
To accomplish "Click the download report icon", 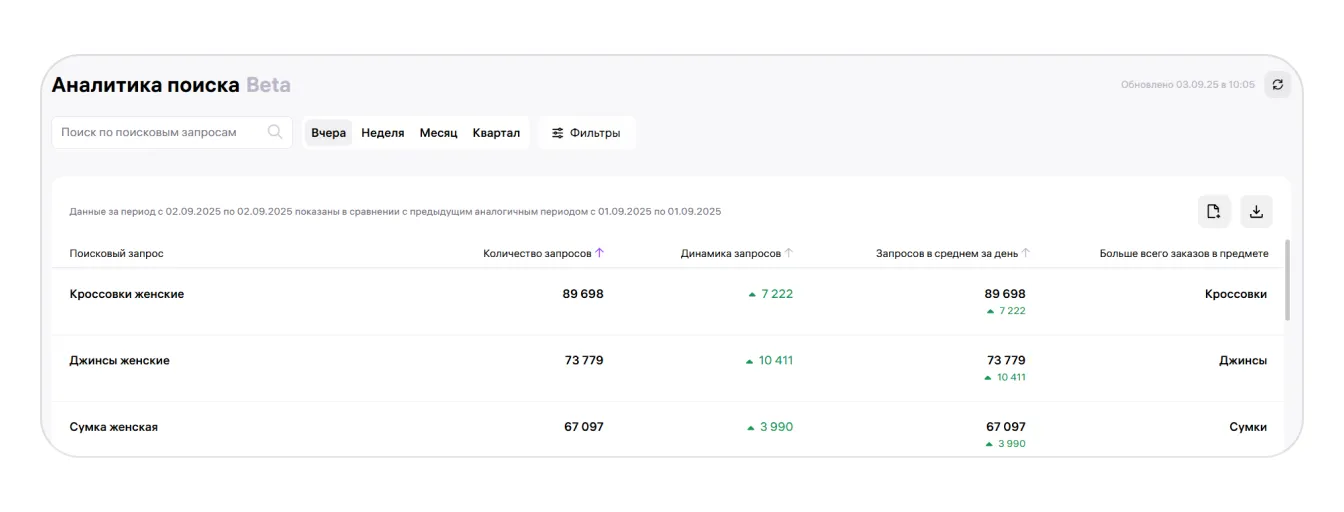I will point(1256,211).
